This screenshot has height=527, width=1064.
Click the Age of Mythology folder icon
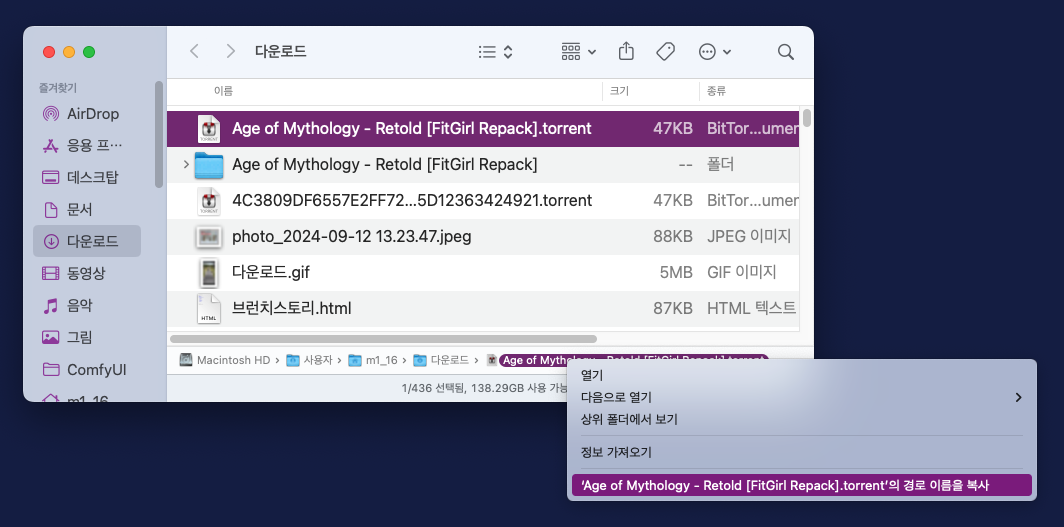click(x=209, y=165)
